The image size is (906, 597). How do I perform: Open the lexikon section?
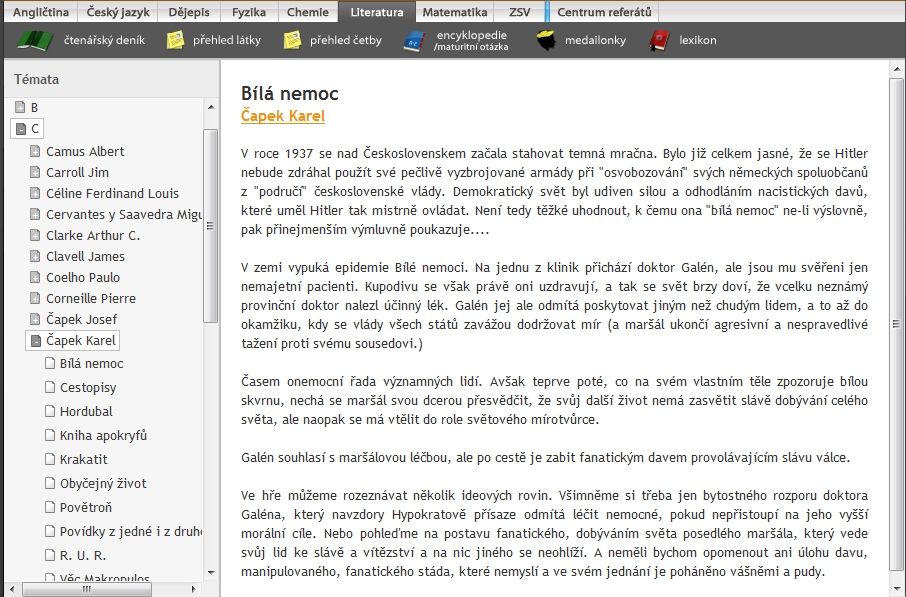pyautogui.click(x=698, y=40)
